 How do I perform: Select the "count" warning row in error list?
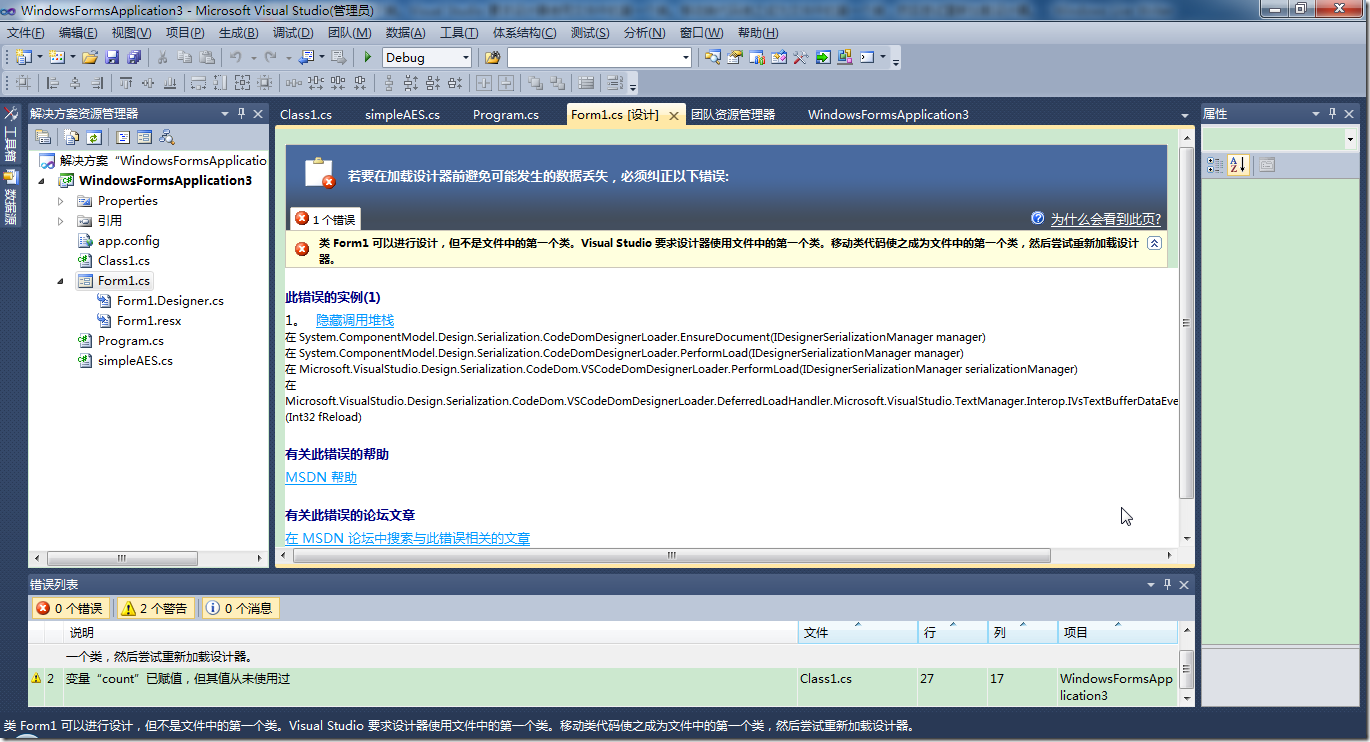tap(604, 686)
